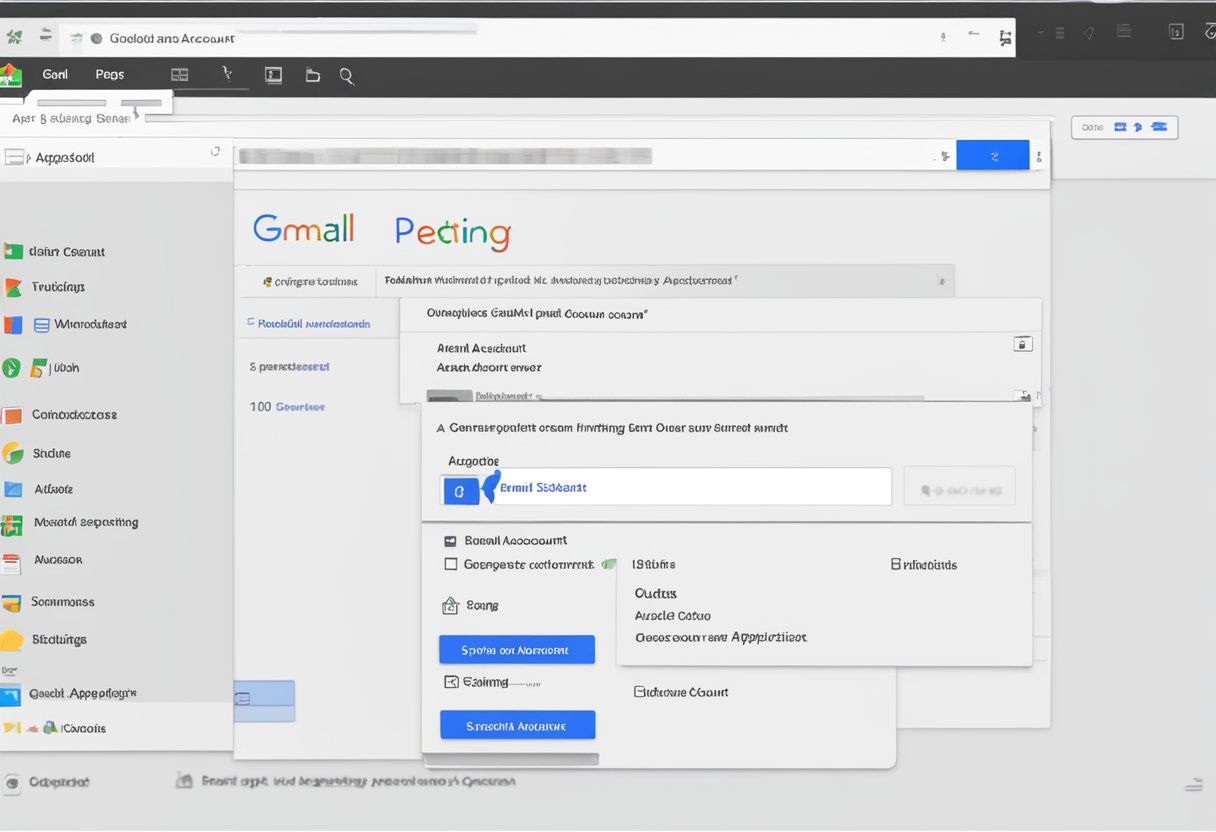1216x832 pixels.
Task: Click the lock icon beside Araml Ascahunt
Action: 1022,344
